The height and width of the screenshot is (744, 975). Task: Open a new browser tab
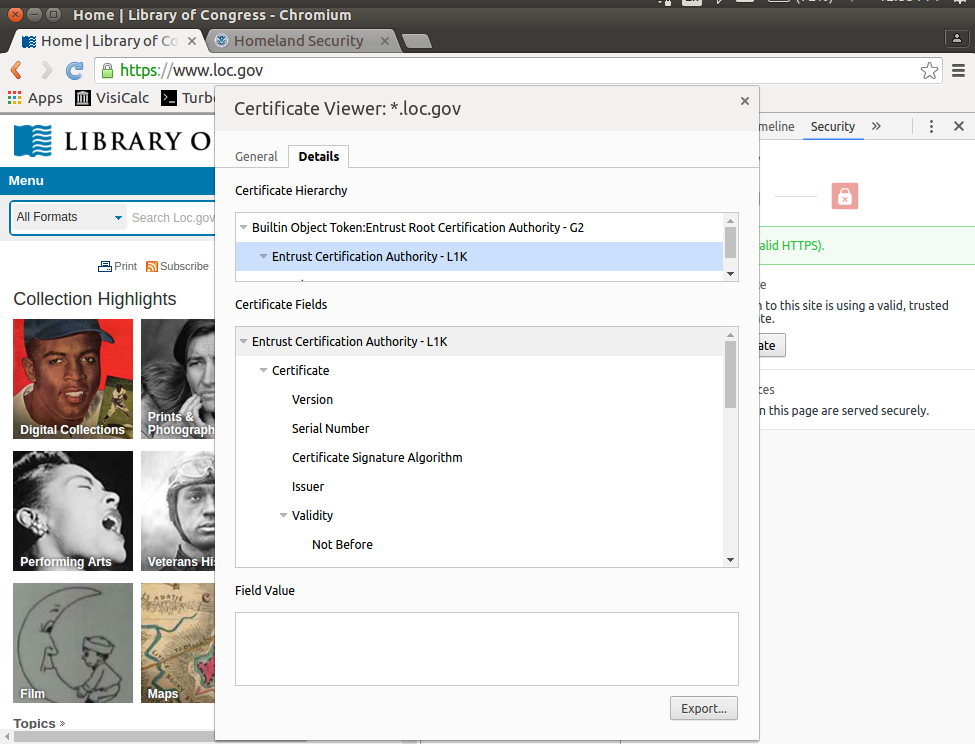point(417,41)
